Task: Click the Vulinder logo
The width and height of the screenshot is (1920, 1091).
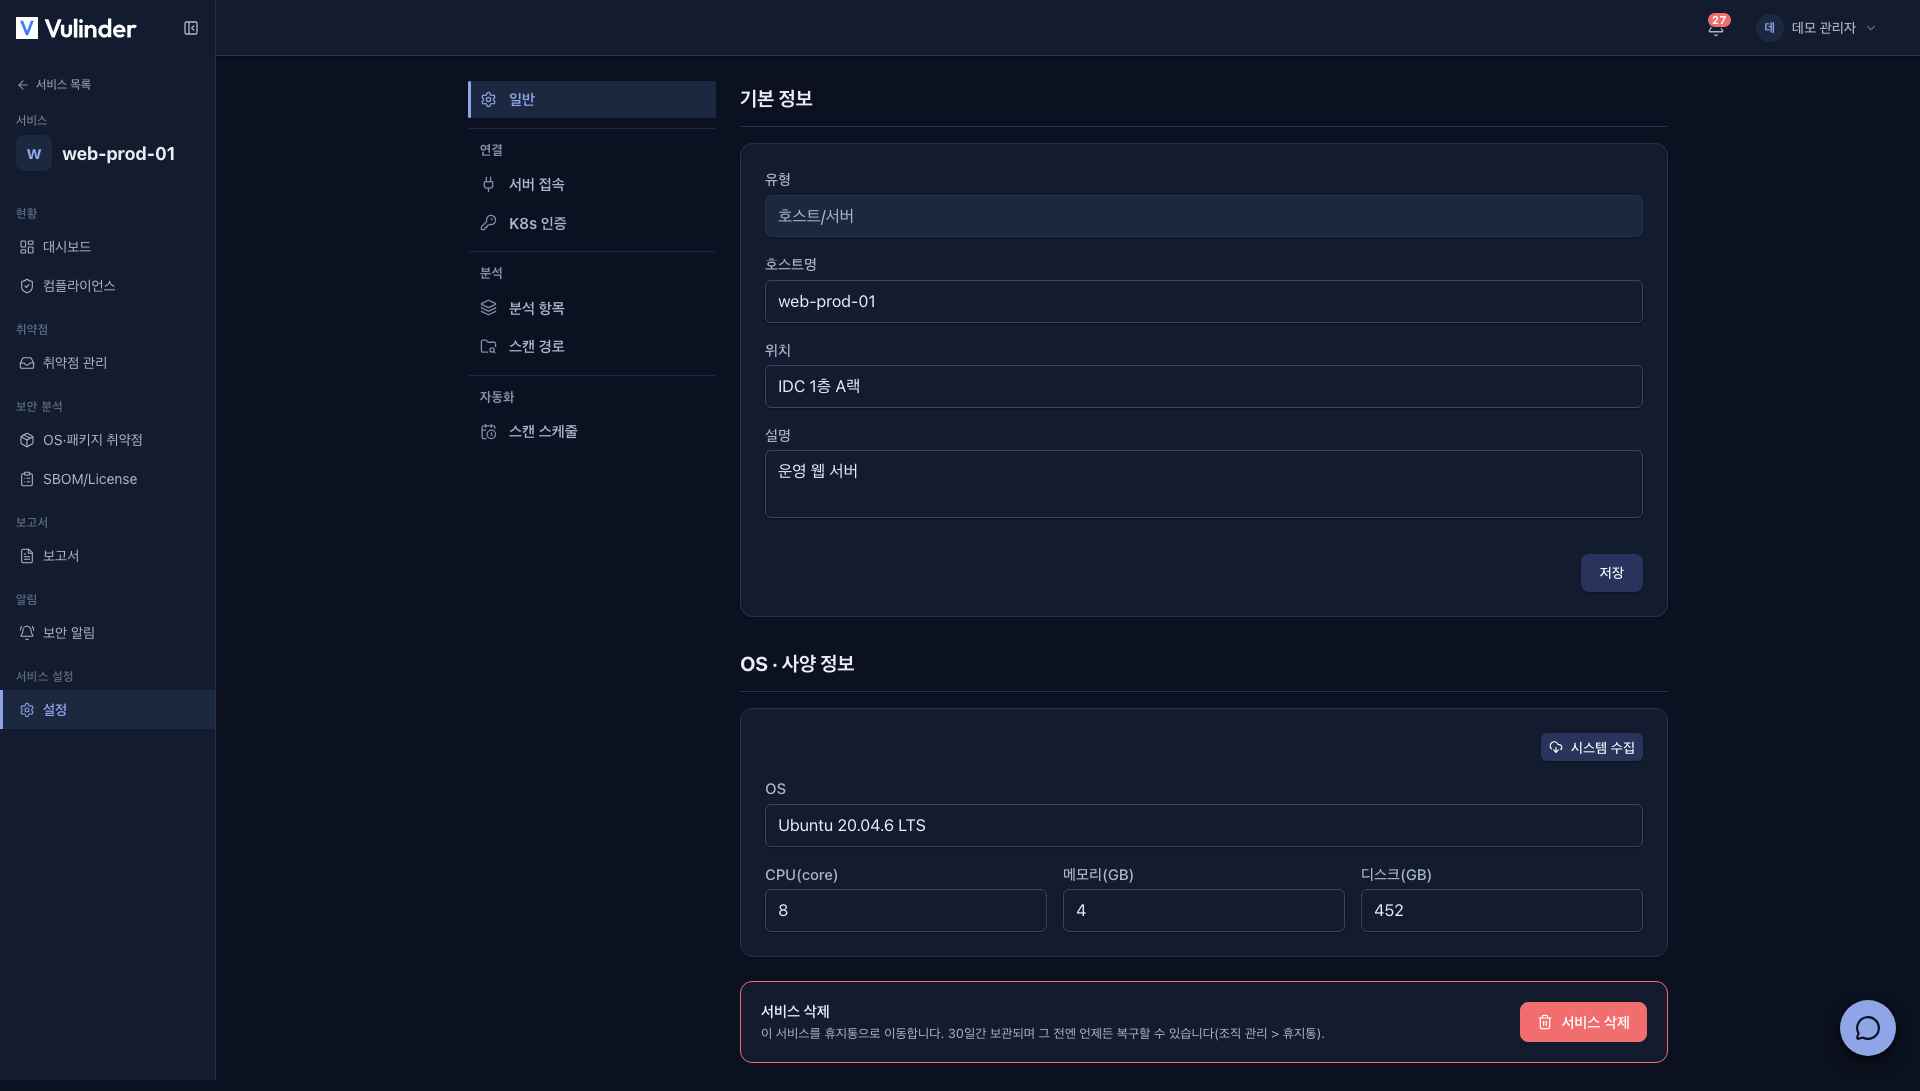Action: click(76, 28)
